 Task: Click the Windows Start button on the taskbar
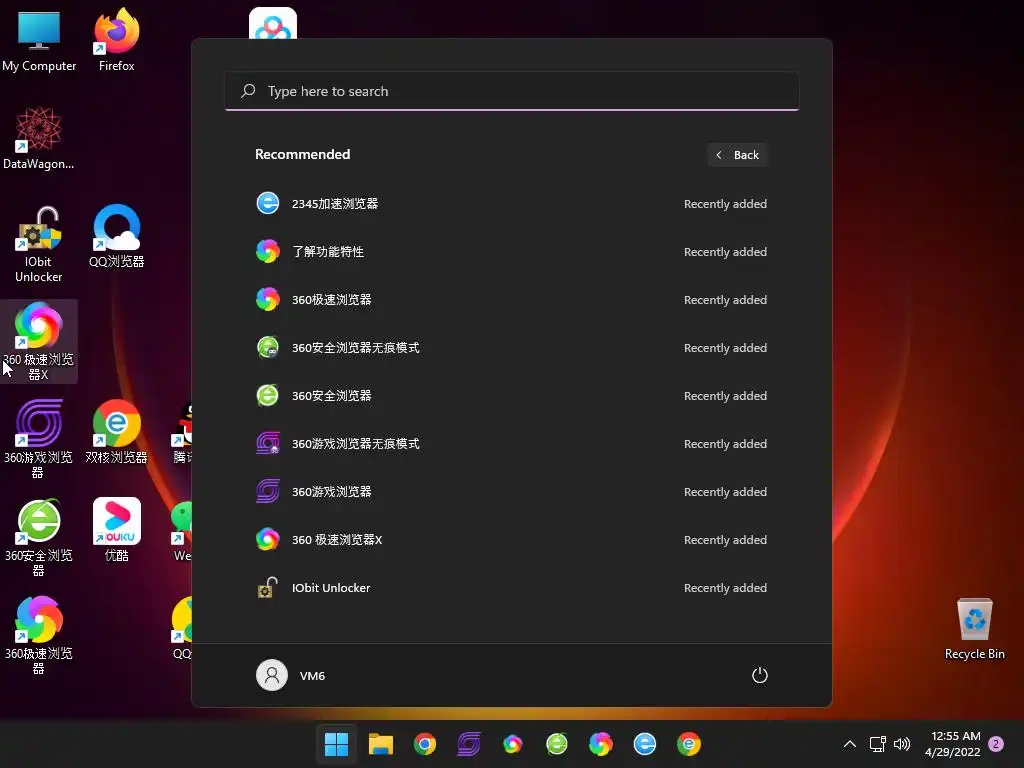pos(336,744)
